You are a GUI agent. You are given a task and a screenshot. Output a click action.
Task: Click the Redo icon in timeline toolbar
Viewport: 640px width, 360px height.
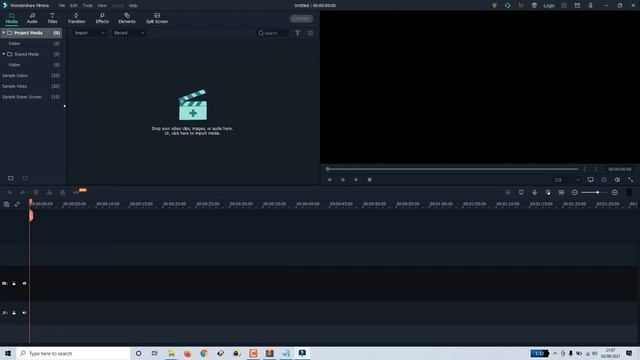[x=22, y=192]
